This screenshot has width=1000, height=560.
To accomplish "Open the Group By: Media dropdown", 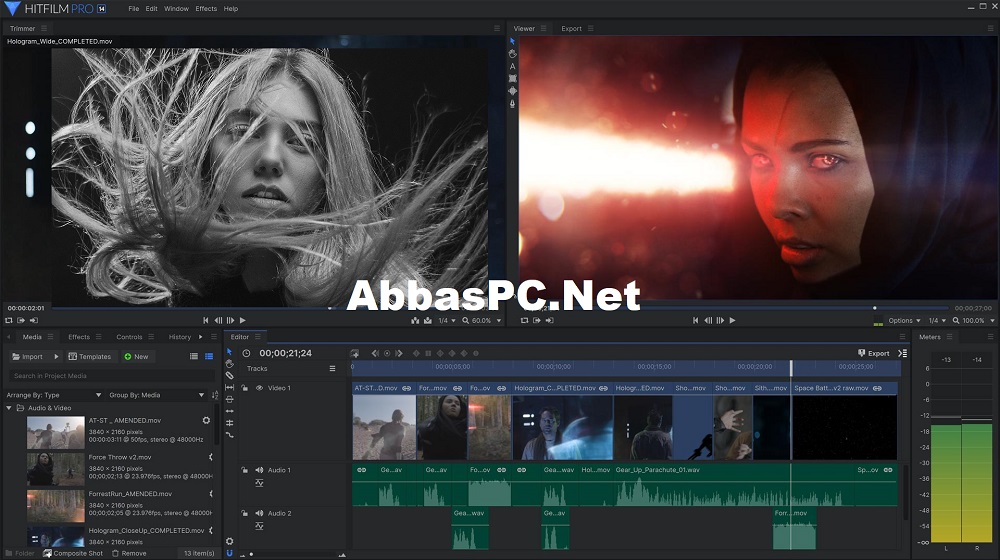I will pos(157,395).
